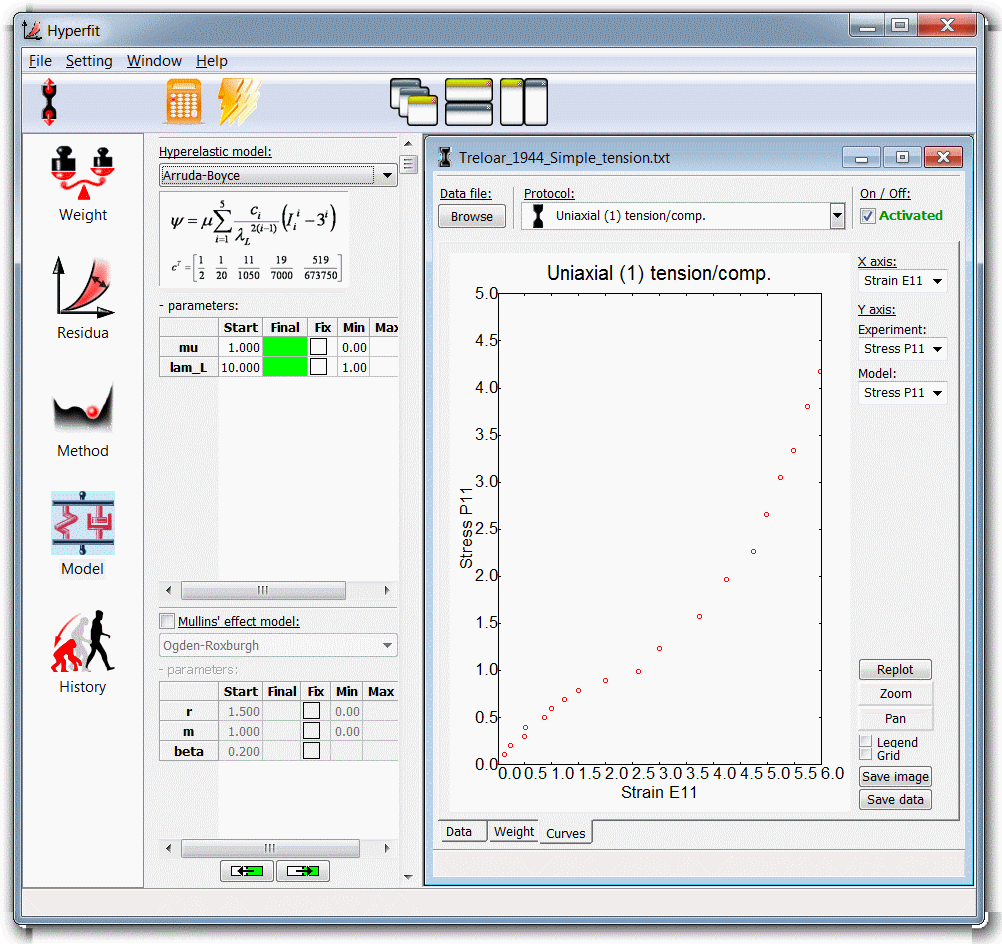Toggle the Fix checkbox for m

pyautogui.click(x=311, y=731)
